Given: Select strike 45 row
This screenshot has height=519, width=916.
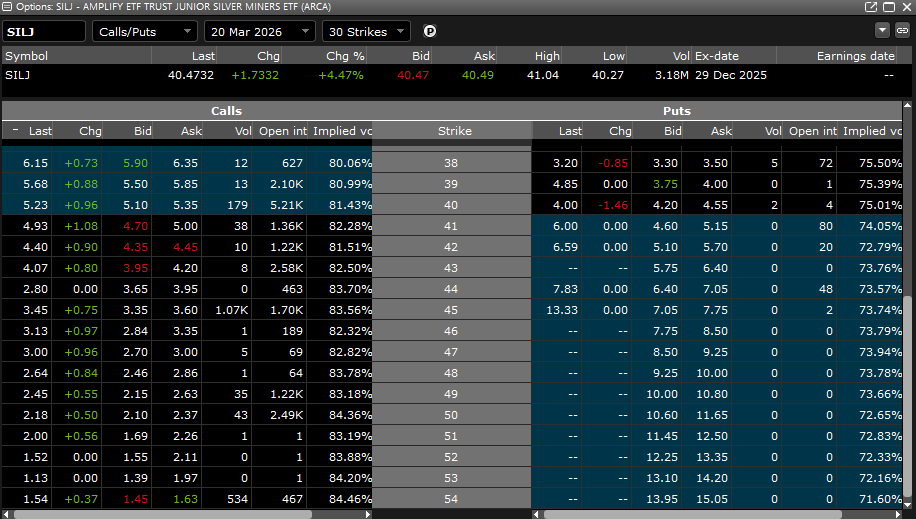Looking at the screenshot, I should point(452,310).
